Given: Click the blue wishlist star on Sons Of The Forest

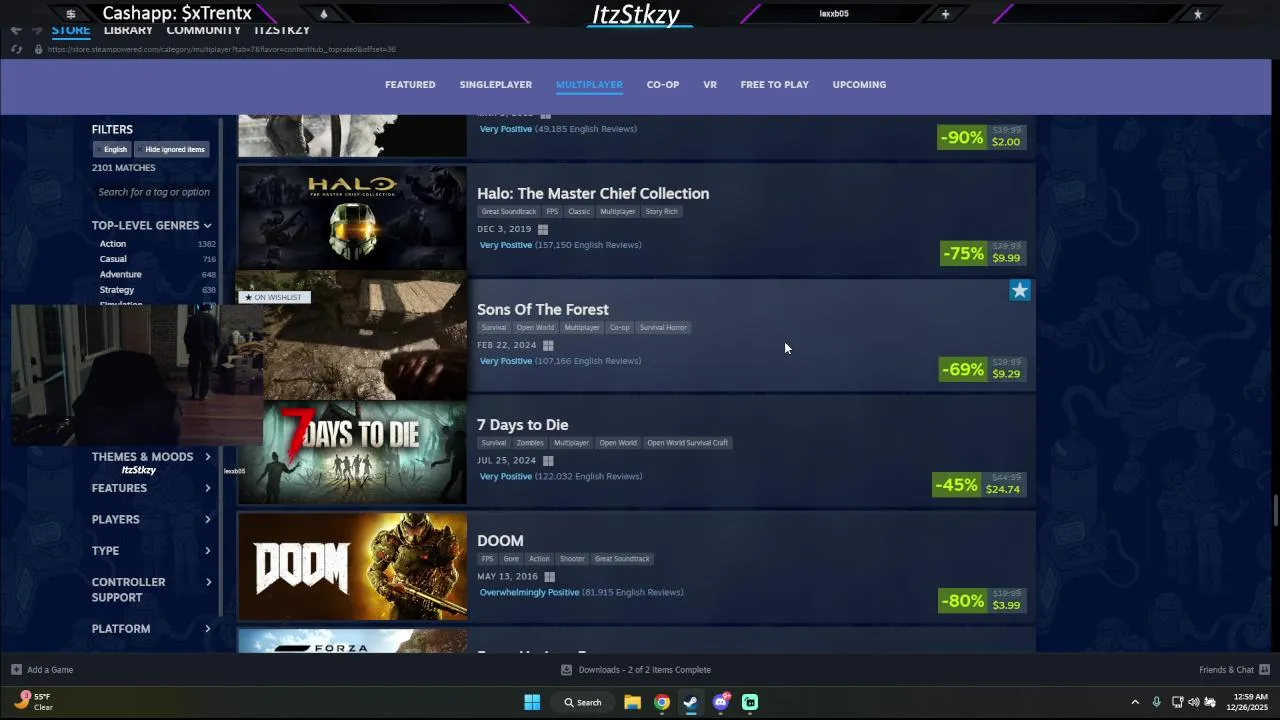Looking at the screenshot, I should pos(1019,290).
